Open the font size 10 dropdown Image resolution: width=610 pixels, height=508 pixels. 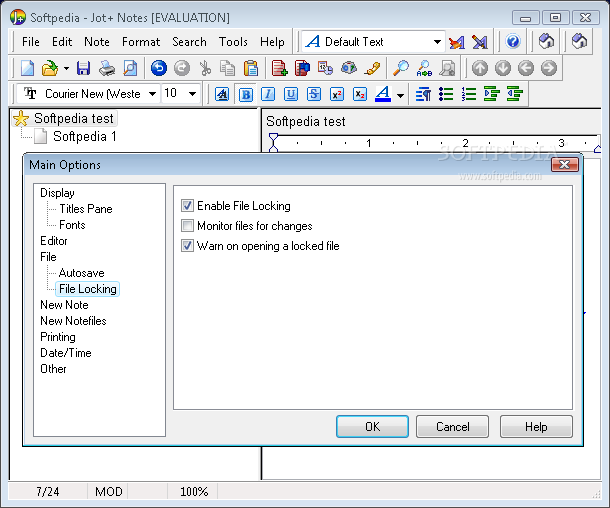[x=192, y=94]
